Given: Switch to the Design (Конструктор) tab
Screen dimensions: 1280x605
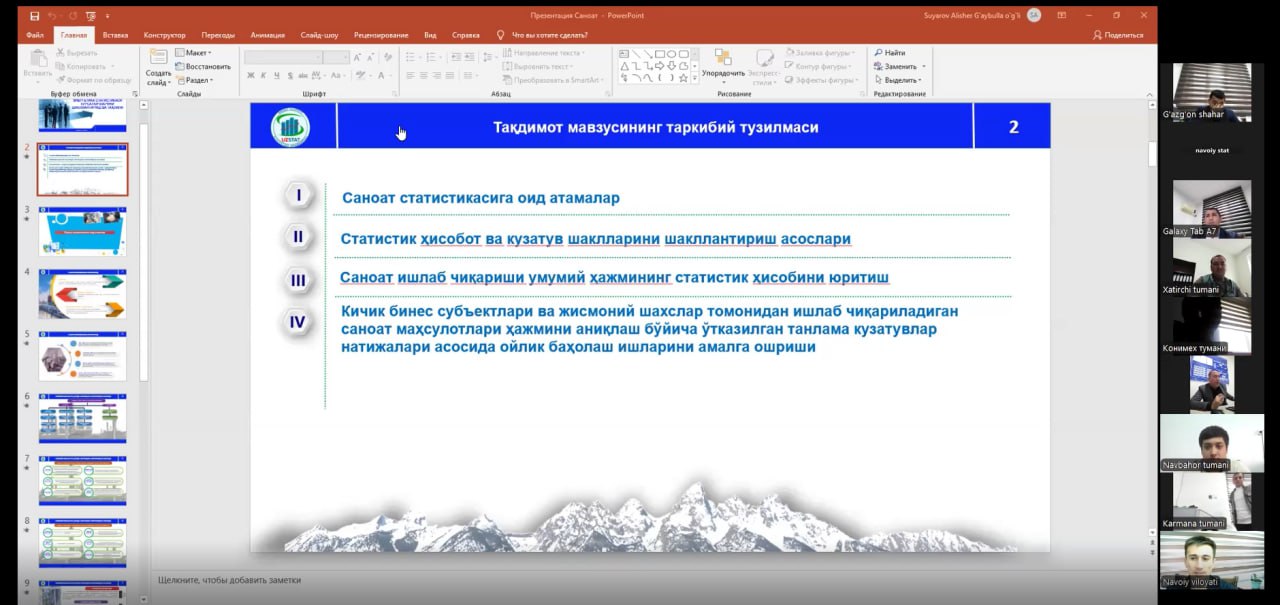Looking at the screenshot, I should (x=164, y=35).
